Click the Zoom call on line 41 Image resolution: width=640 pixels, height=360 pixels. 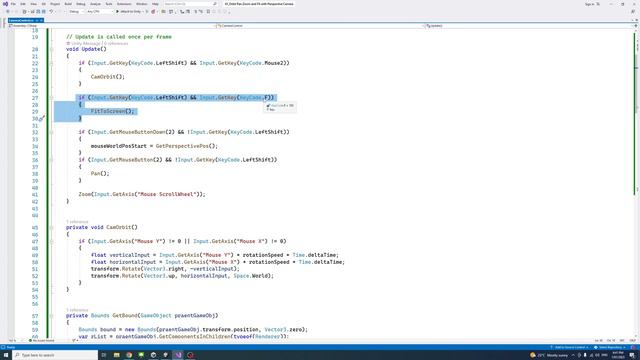(x=142, y=194)
